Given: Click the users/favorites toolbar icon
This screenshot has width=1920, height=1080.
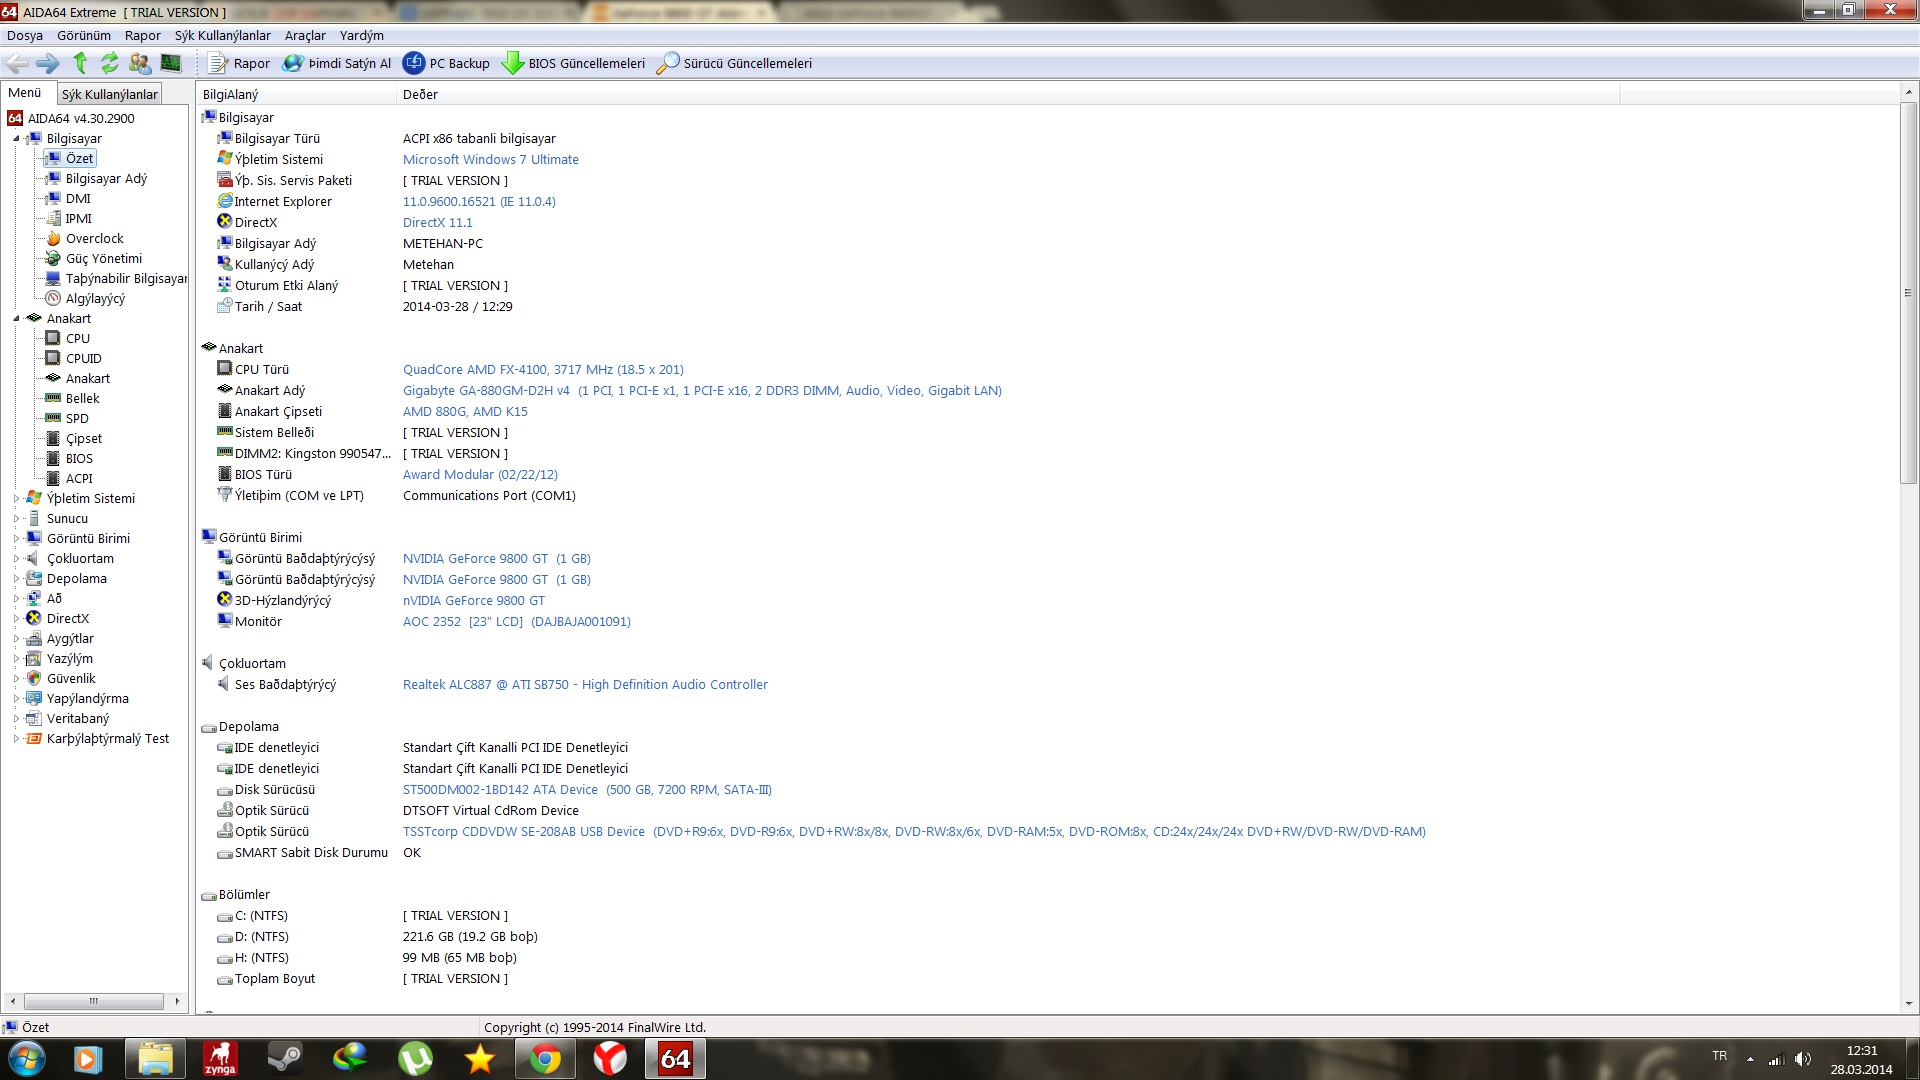Looking at the screenshot, I should click(x=140, y=63).
